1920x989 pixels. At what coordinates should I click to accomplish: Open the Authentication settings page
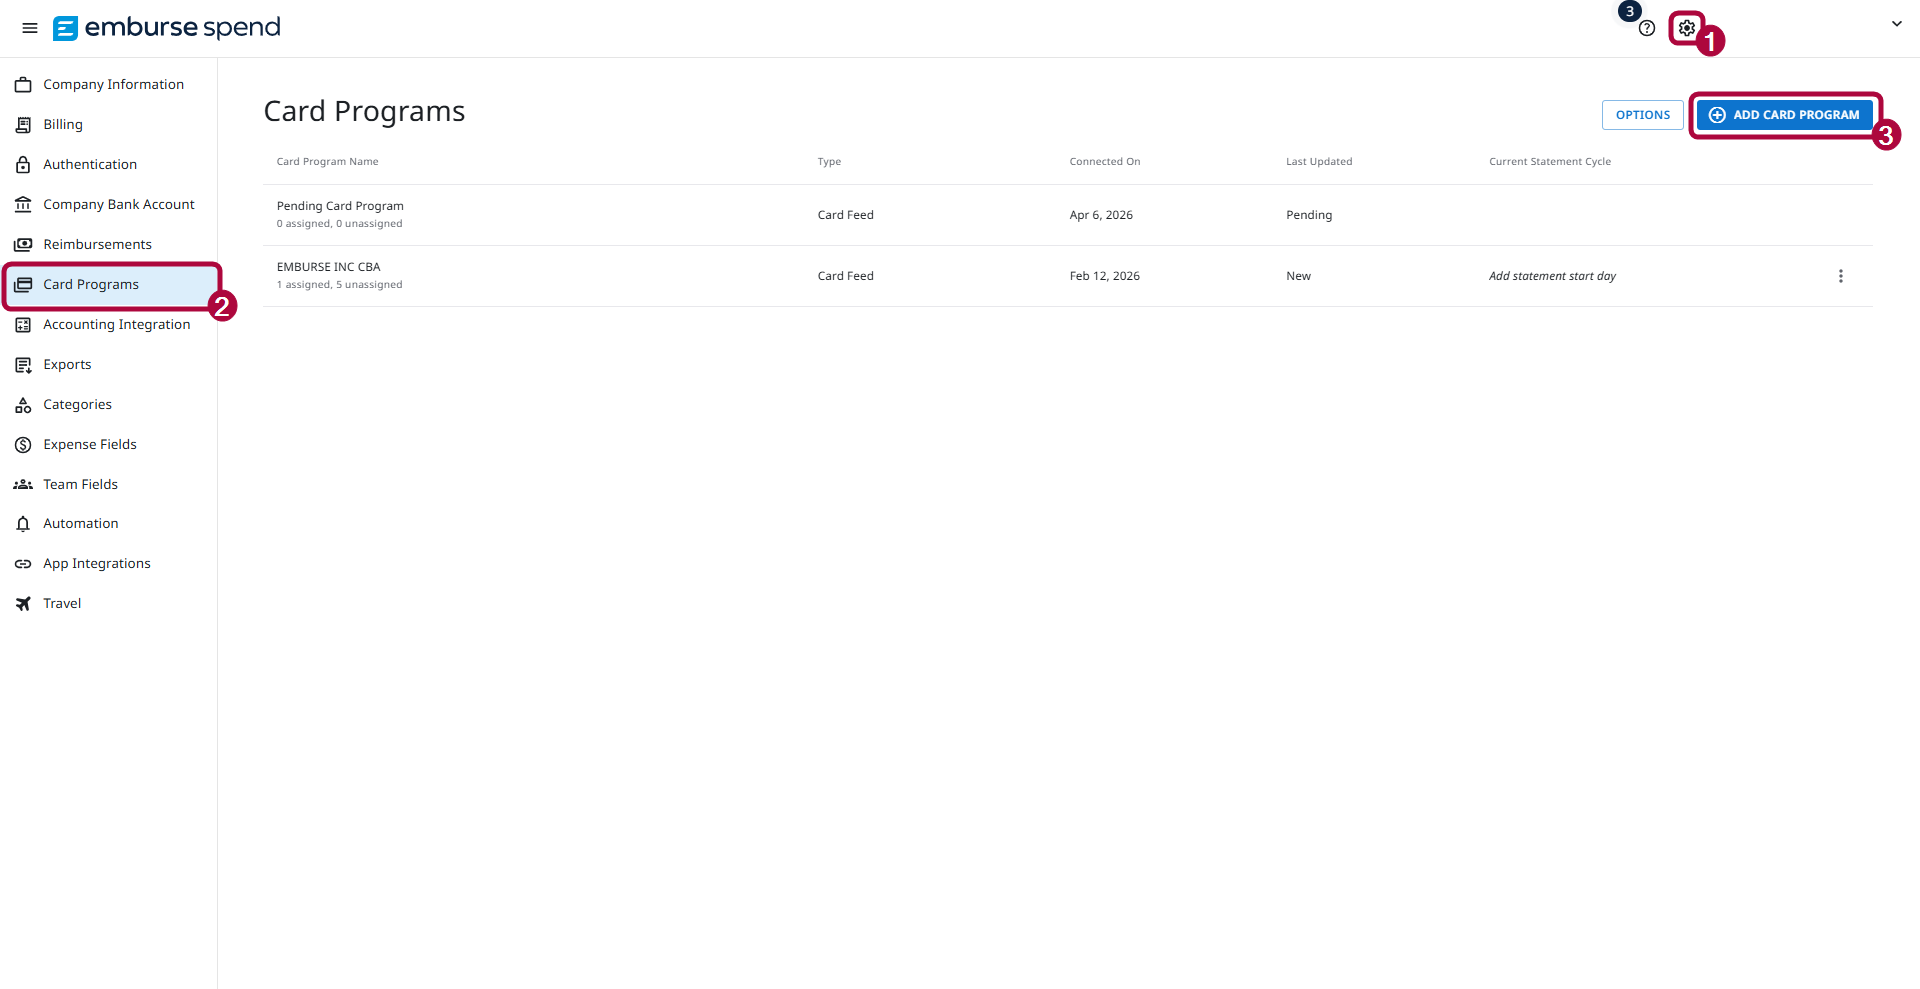point(90,164)
